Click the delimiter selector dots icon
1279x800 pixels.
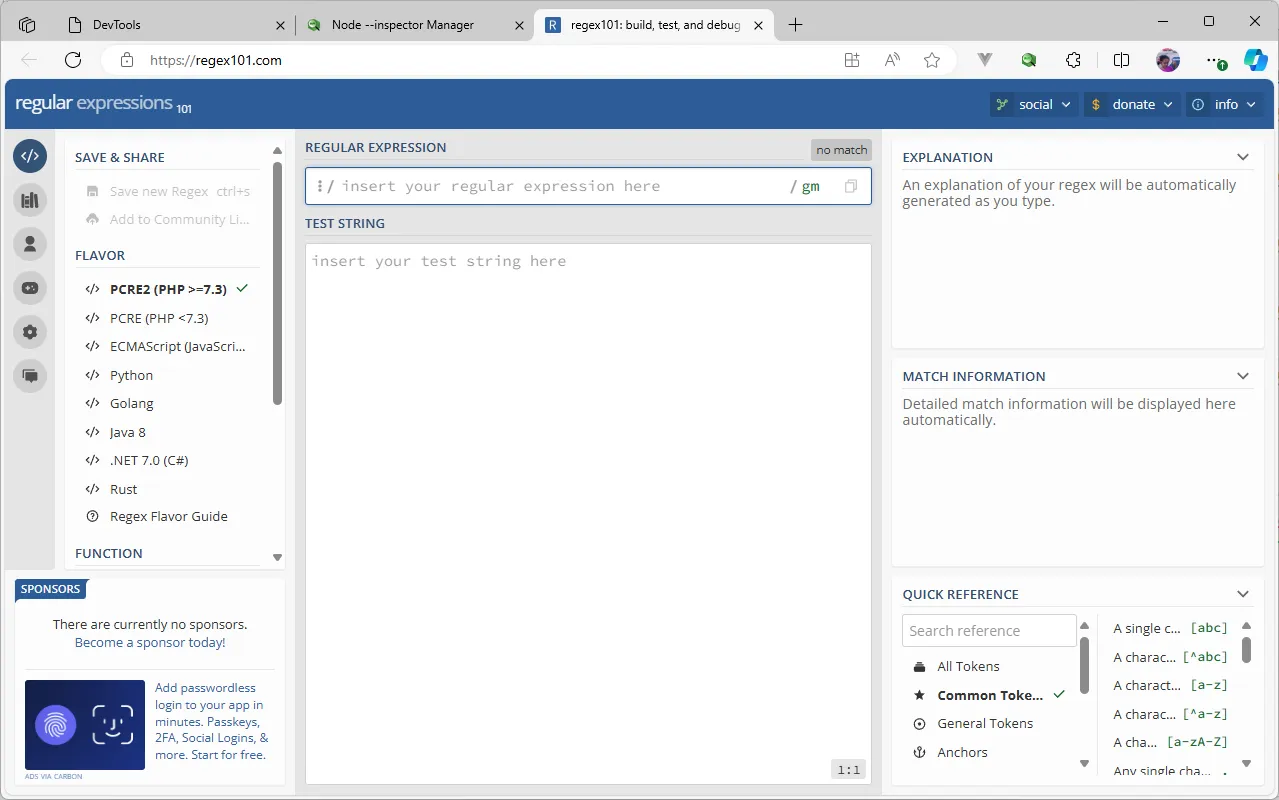320,186
